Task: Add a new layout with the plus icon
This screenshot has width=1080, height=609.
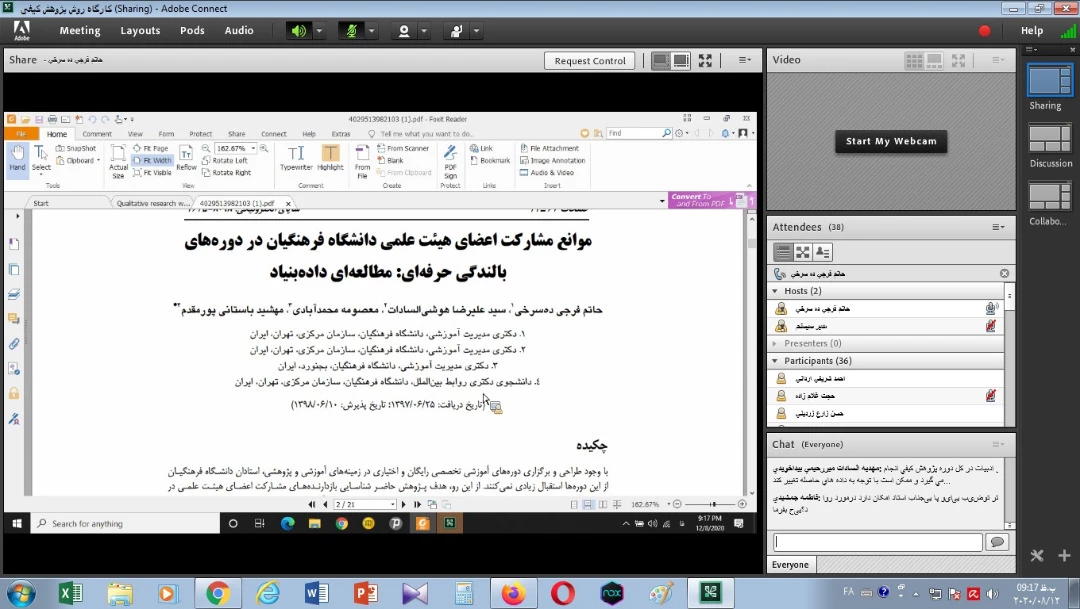Action: click(1063, 556)
